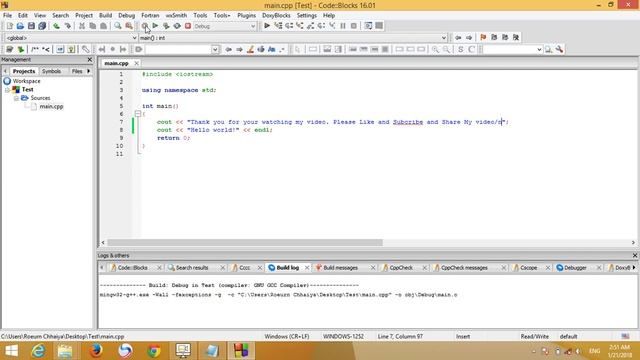This screenshot has width=640, height=360.
Task: Open the search text combo box dropdown
Action: pos(215,49)
